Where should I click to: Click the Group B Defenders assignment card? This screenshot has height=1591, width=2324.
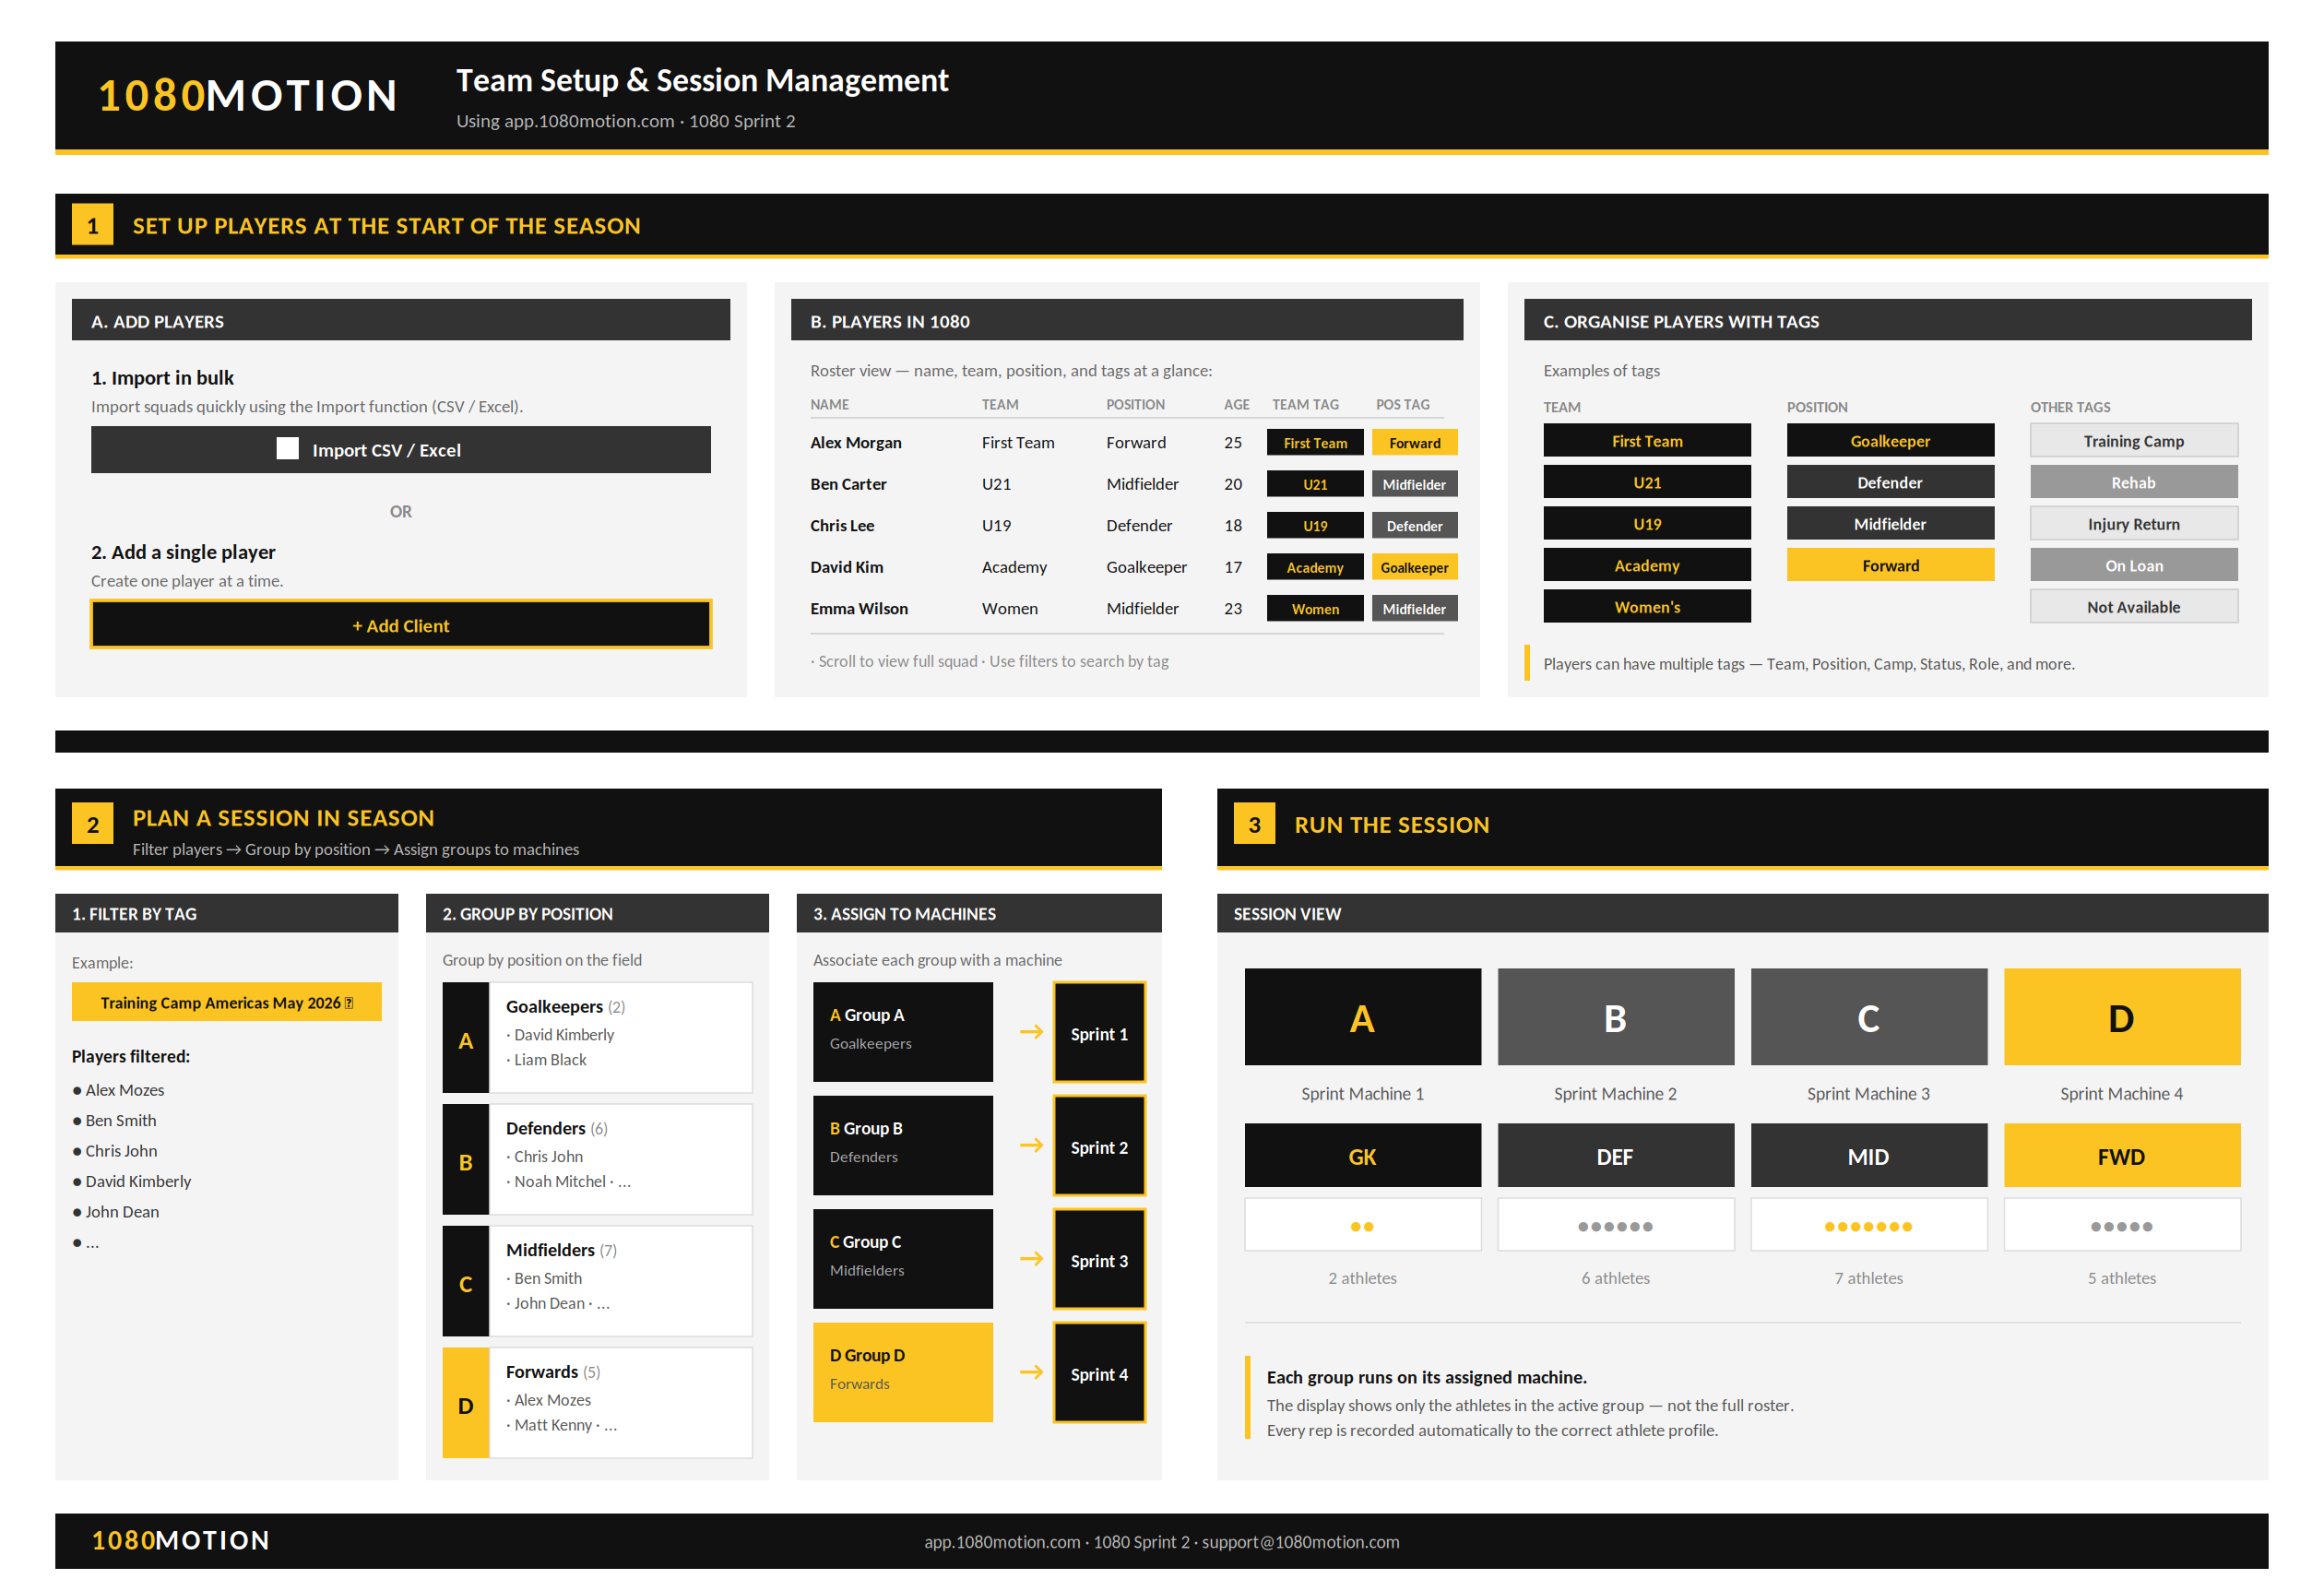tap(902, 1145)
